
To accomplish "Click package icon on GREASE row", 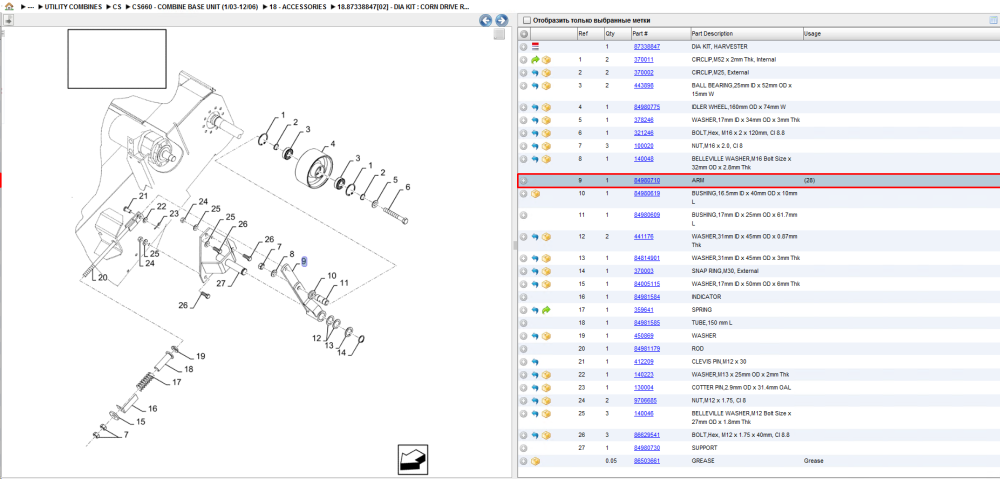I will [x=536, y=461].
